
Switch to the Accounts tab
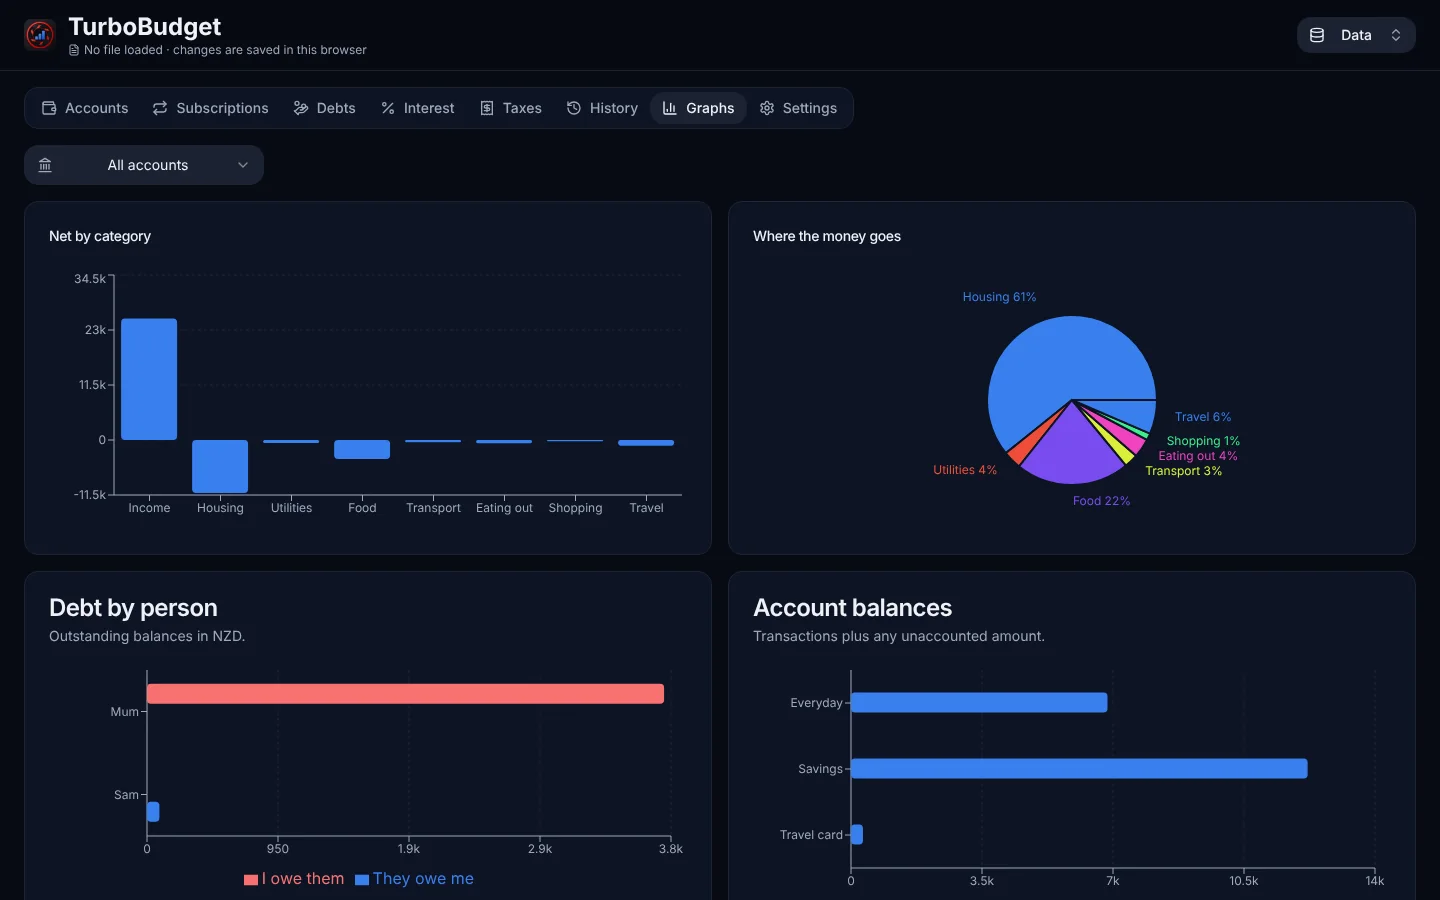(85, 108)
